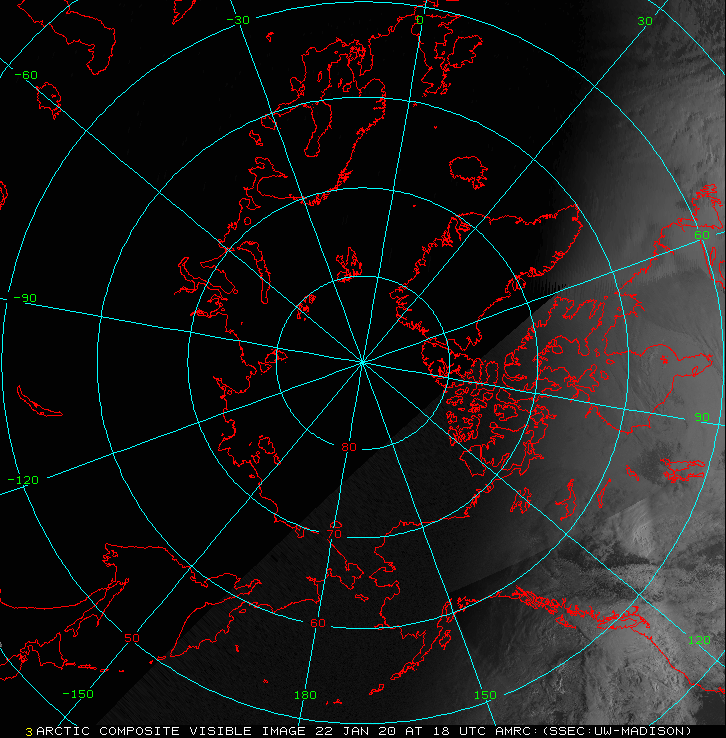Click the green 0 longitude label
This screenshot has height=738, width=726.
point(420,20)
